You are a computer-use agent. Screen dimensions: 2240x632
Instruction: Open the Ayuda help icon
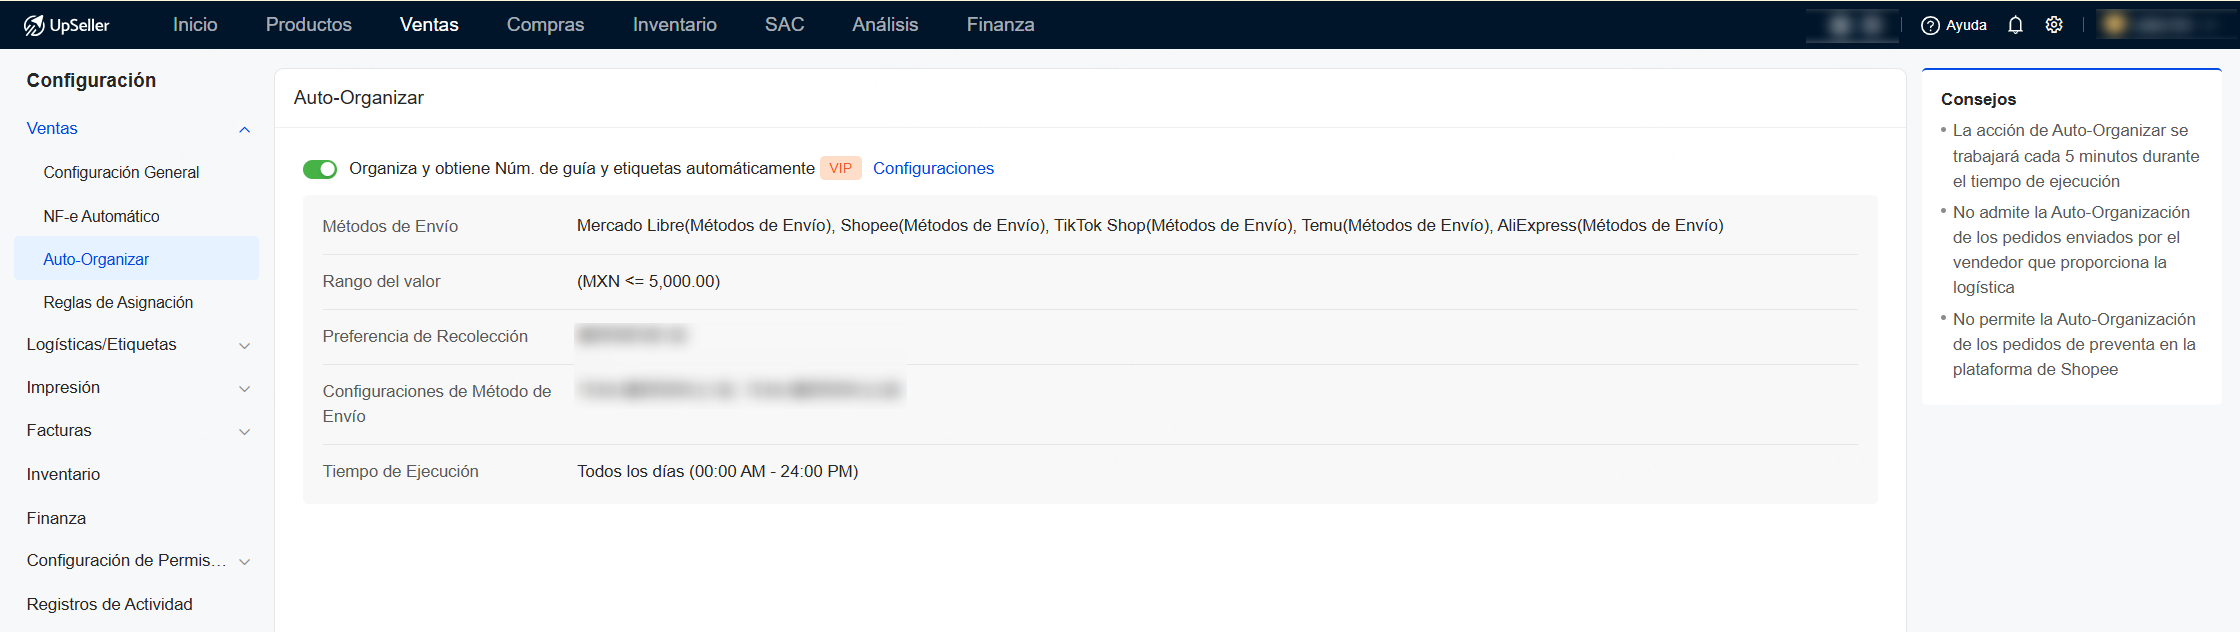pos(1930,25)
